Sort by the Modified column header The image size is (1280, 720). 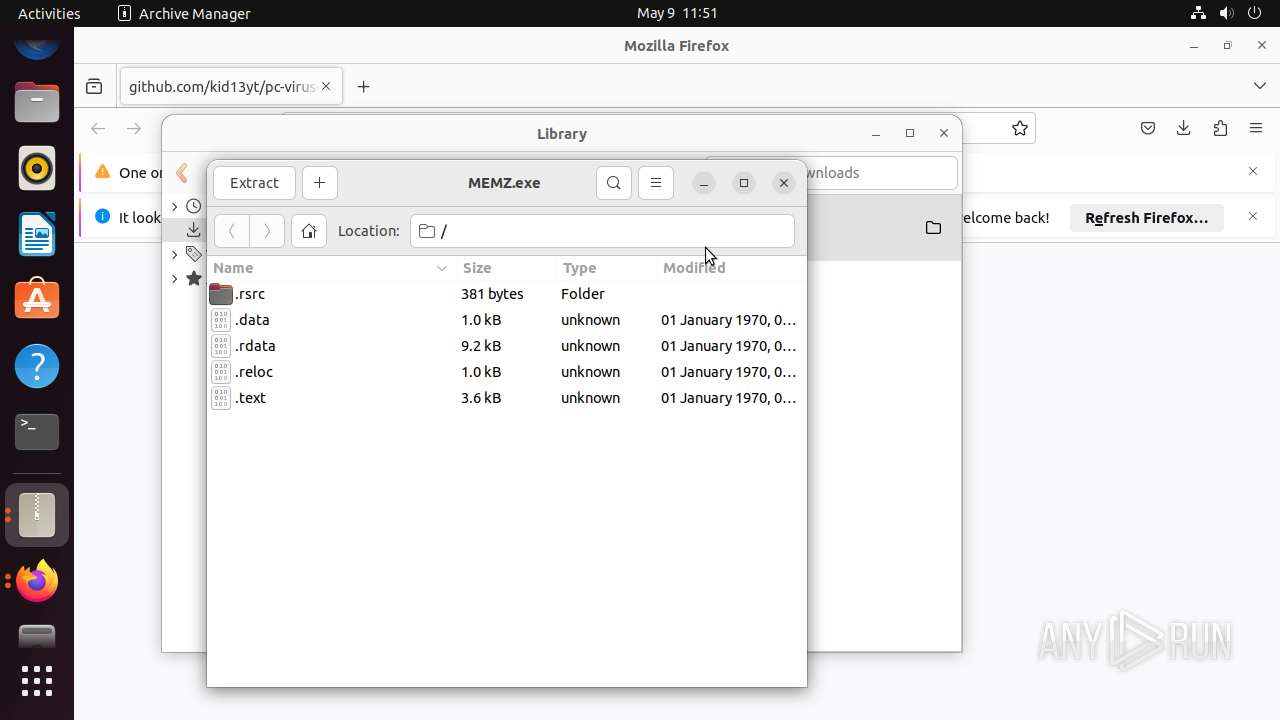(x=730, y=268)
